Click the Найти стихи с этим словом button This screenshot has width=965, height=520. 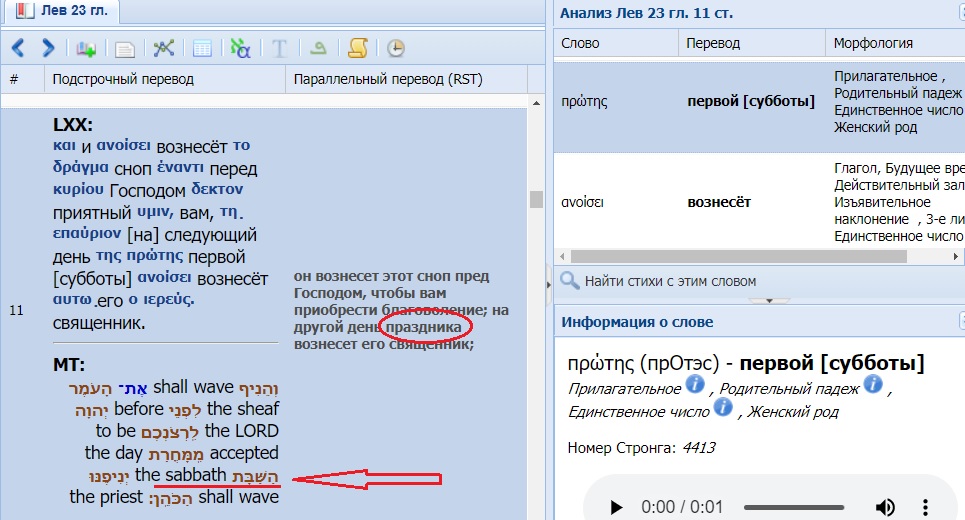pos(659,281)
